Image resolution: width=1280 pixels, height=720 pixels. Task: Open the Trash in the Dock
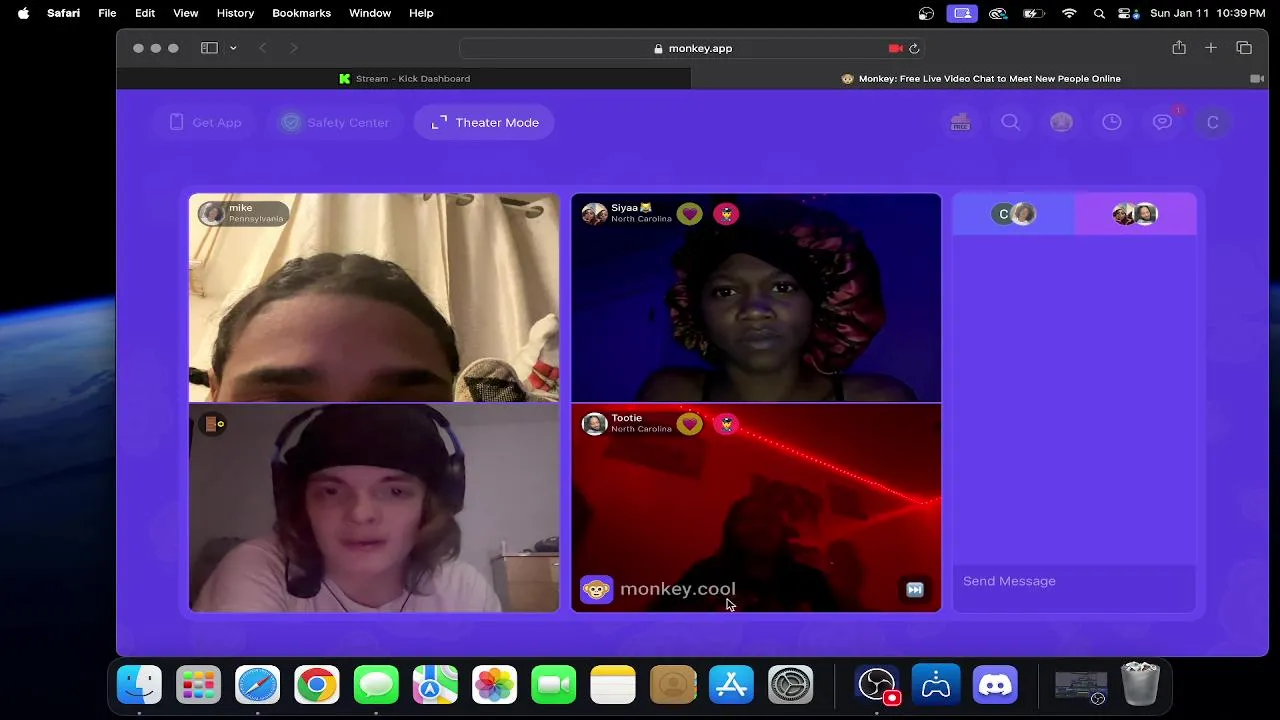pos(1140,685)
